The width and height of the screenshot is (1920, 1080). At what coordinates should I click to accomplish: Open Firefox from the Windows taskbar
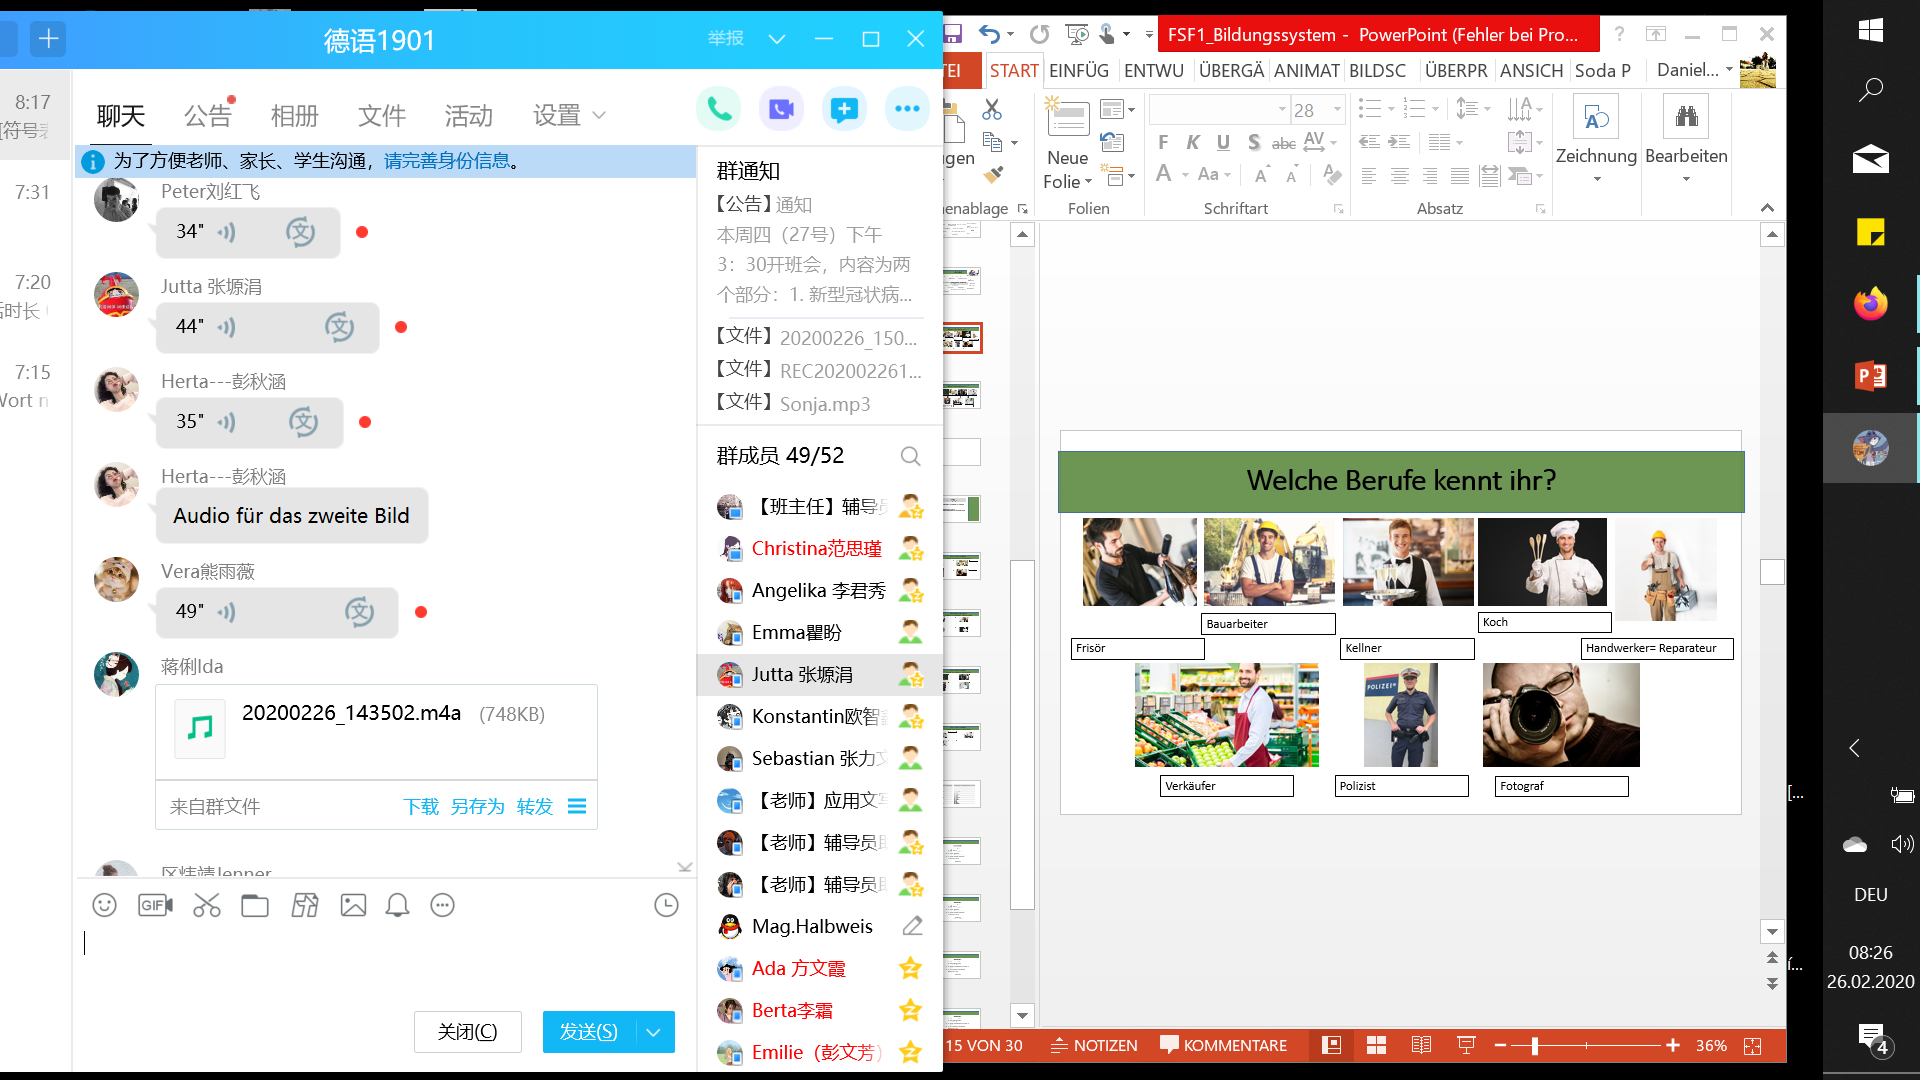[x=1870, y=303]
